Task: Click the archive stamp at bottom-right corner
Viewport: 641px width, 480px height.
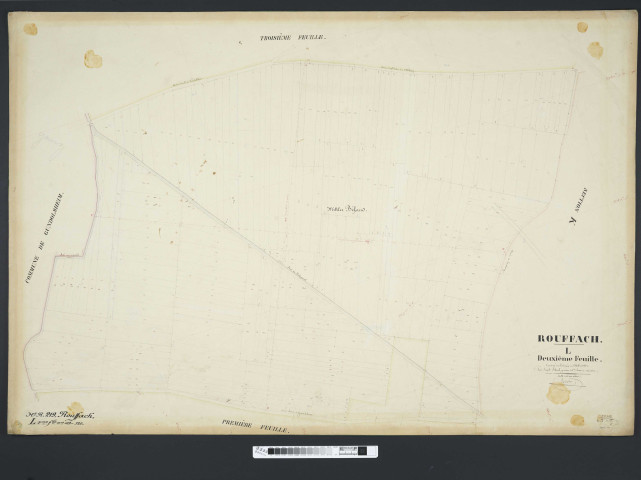Action: coord(606,421)
